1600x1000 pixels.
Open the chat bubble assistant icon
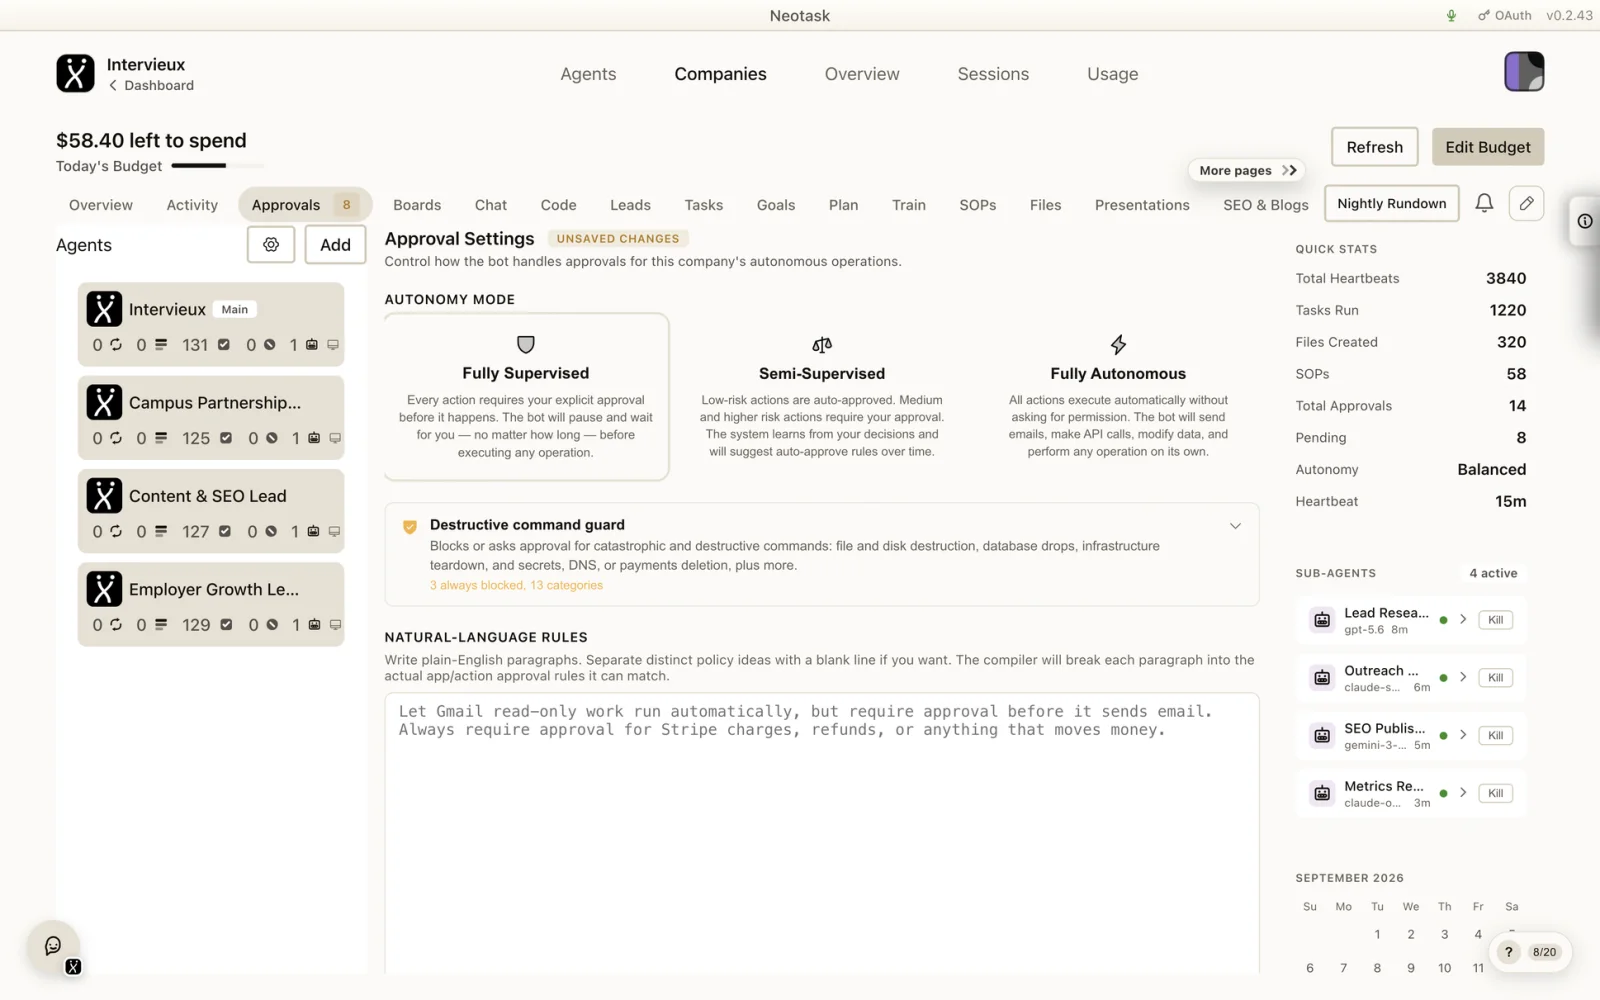click(x=53, y=946)
